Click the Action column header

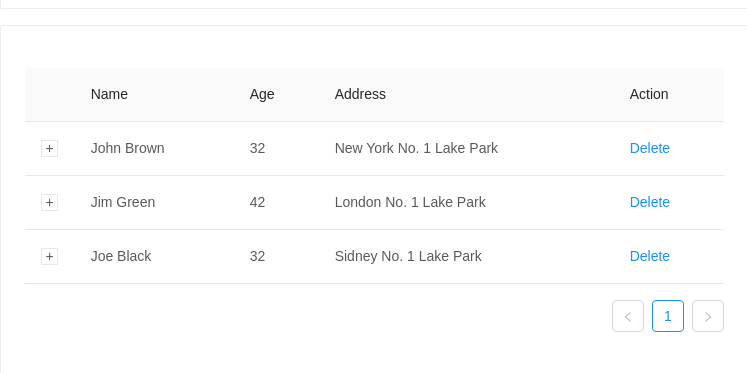pyautogui.click(x=649, y=94)
